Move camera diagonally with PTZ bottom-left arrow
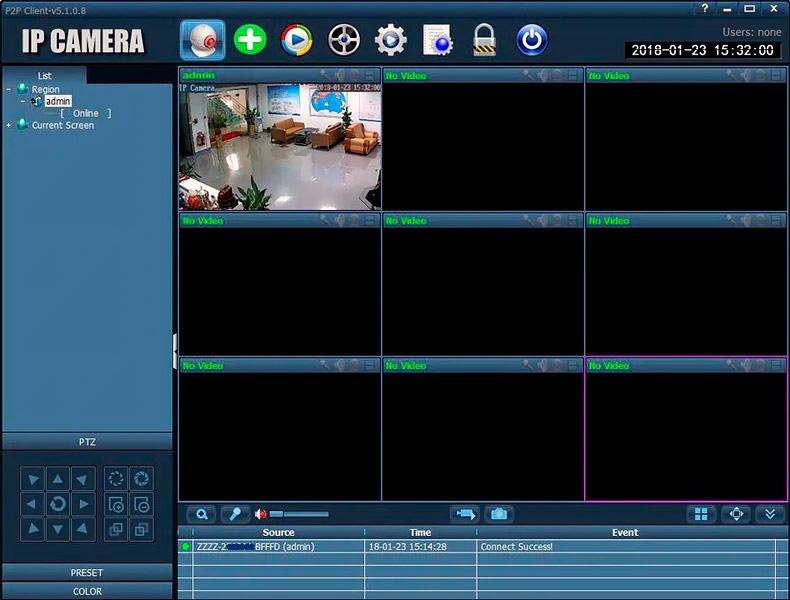Image resolution: width=790 pixels, height=600 pixels. pyautogui.click(x=32, y=529)
